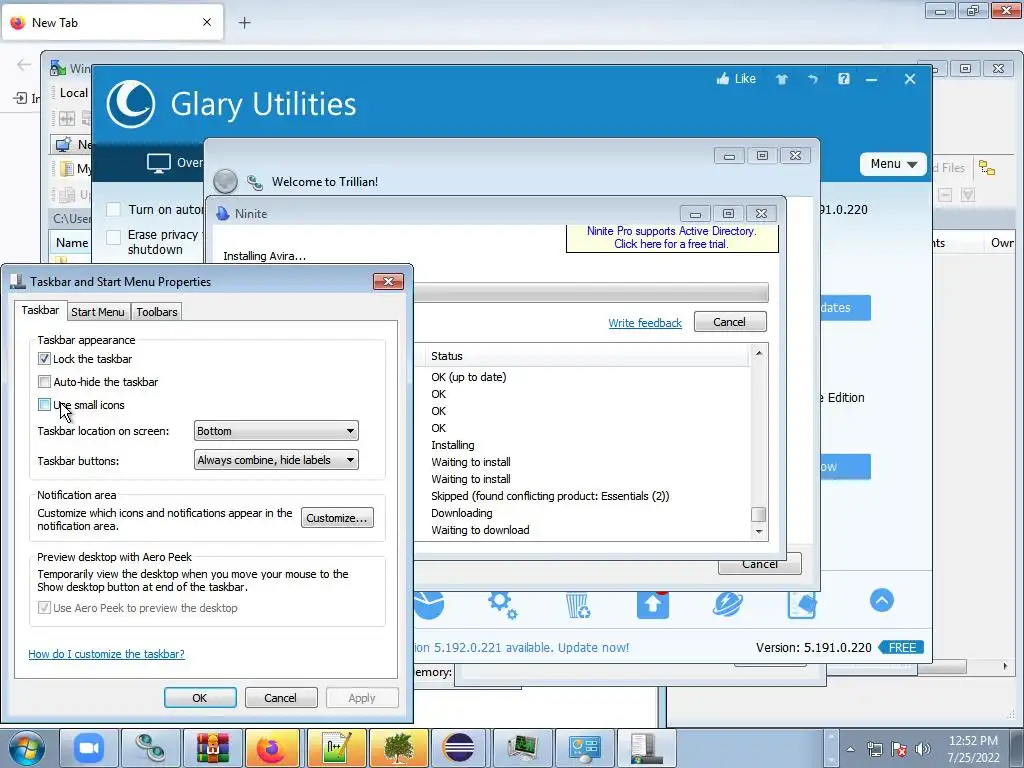This screenshot has width=1024, height=768.
Task: Open Zoom from the taskbar
Action: tap(89, 748)
